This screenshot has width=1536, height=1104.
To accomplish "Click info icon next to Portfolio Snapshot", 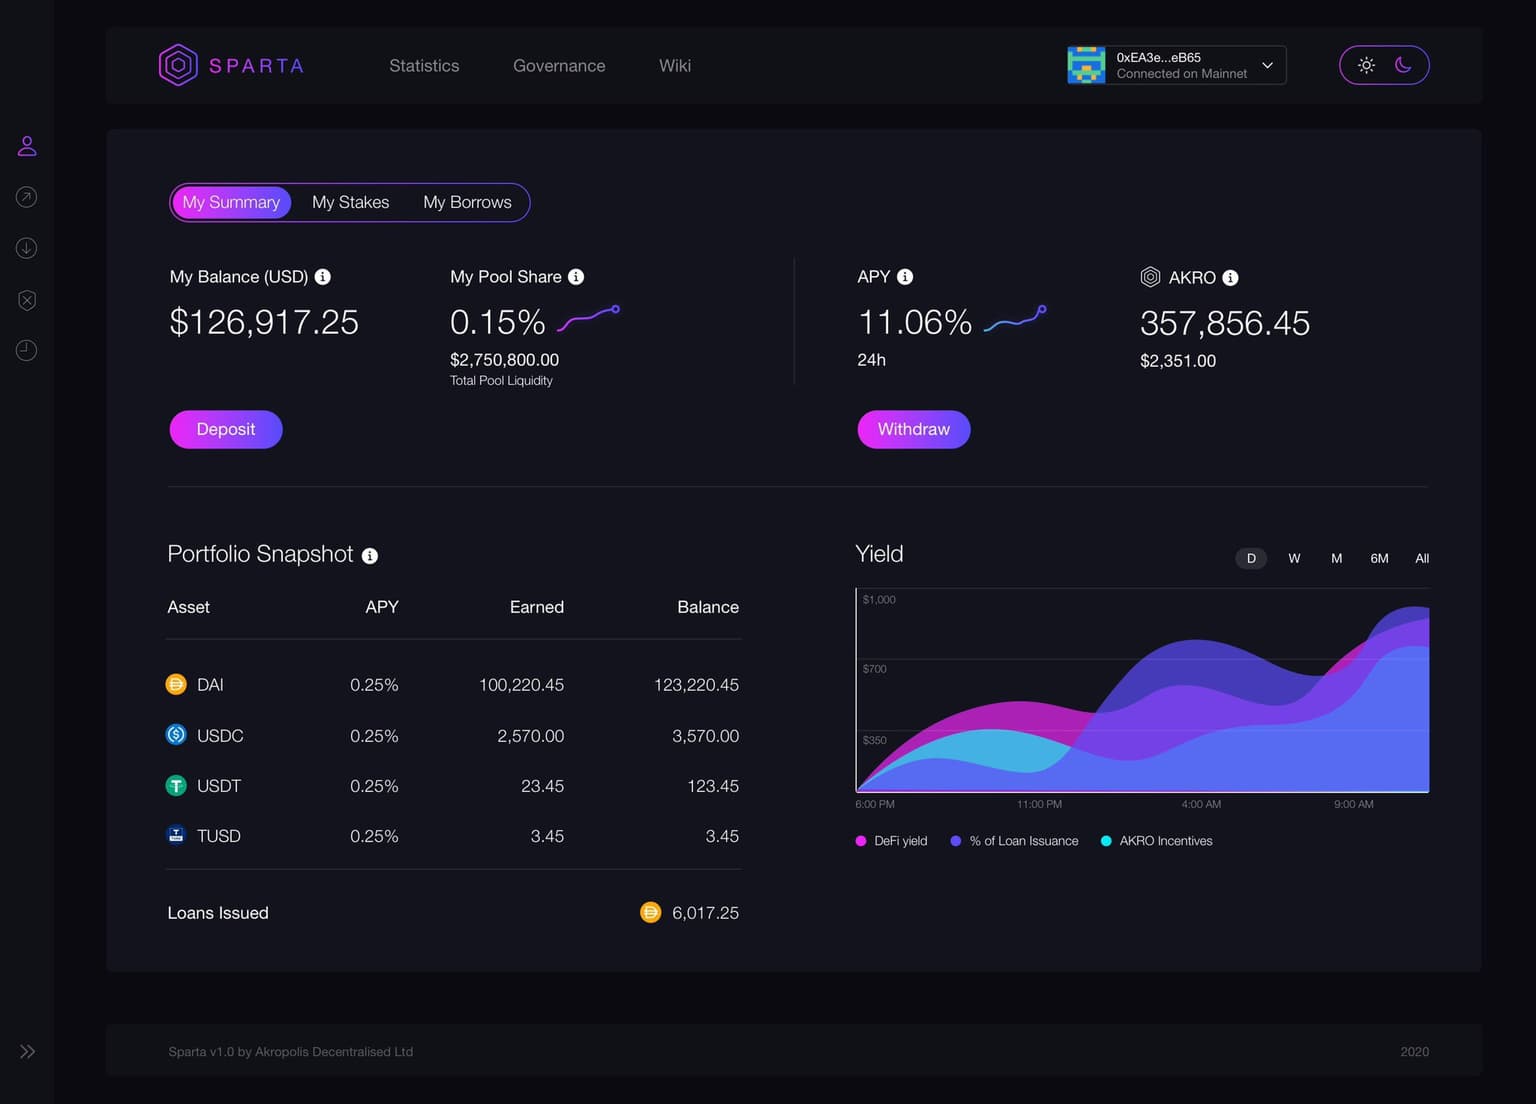I will click(x=370, y=556).
